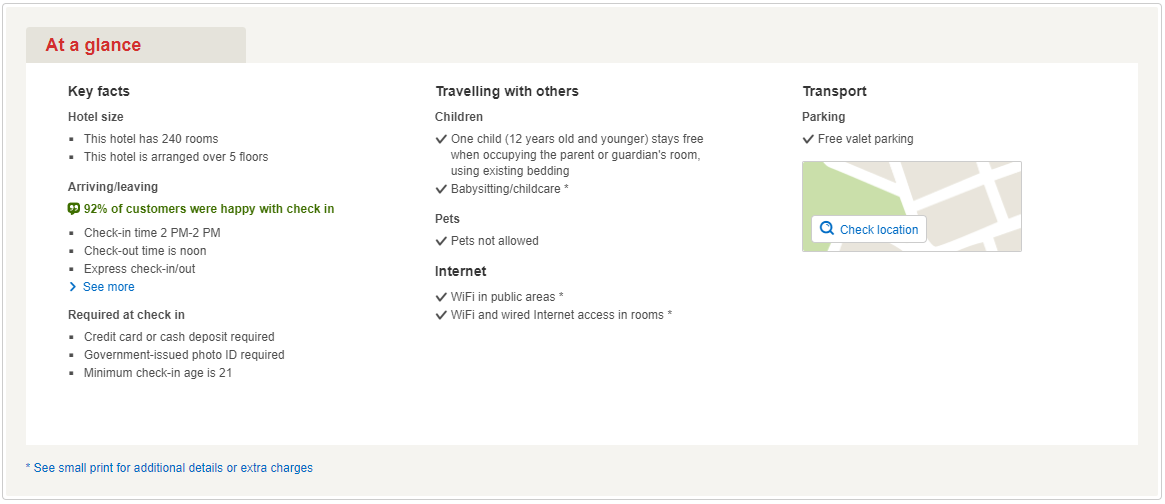Click the checkmark beside Free valet parking
Image resolution: width=1165 pixels, height=504 pixels.
tap(808, 139)
